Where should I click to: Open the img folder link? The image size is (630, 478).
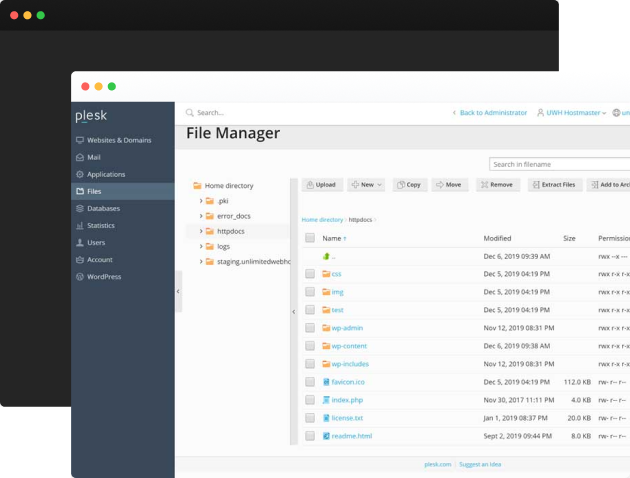[338, 292]
